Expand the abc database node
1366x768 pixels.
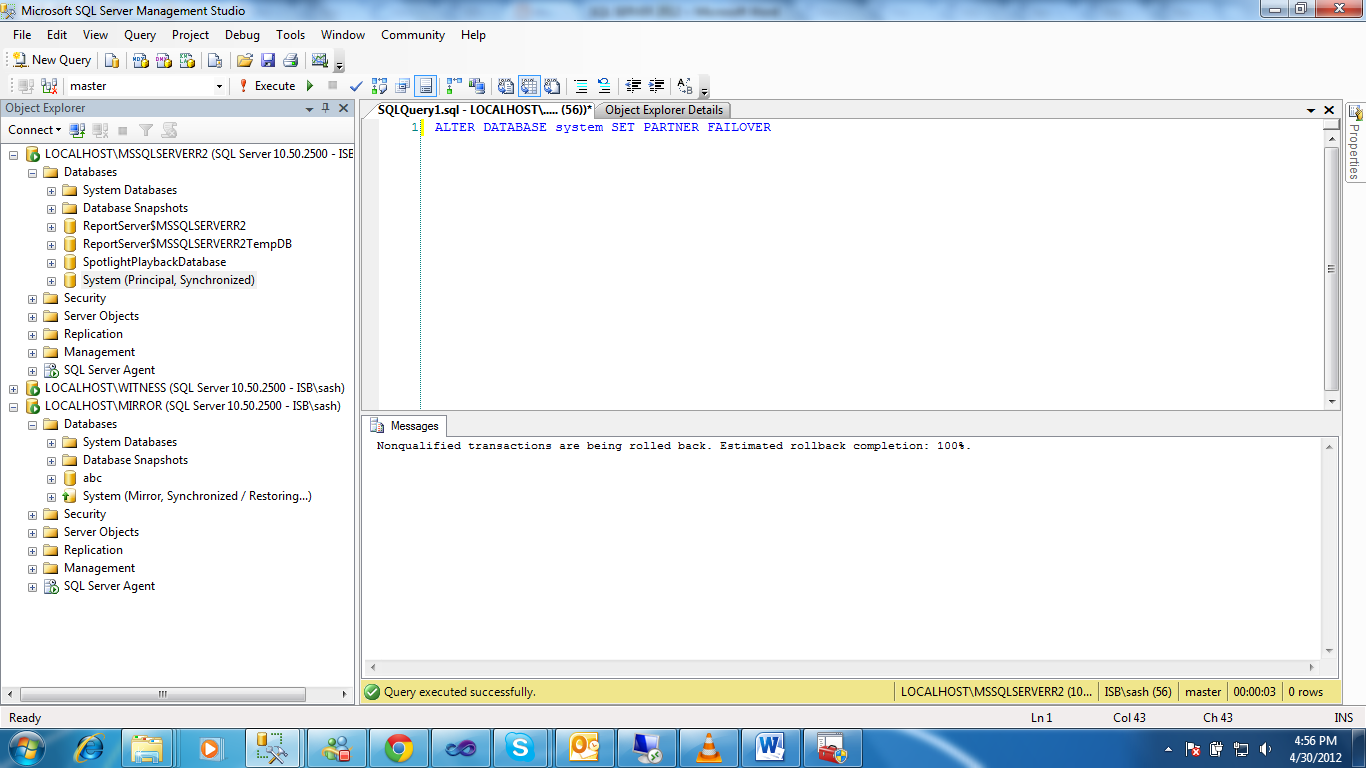coord(51,478)
